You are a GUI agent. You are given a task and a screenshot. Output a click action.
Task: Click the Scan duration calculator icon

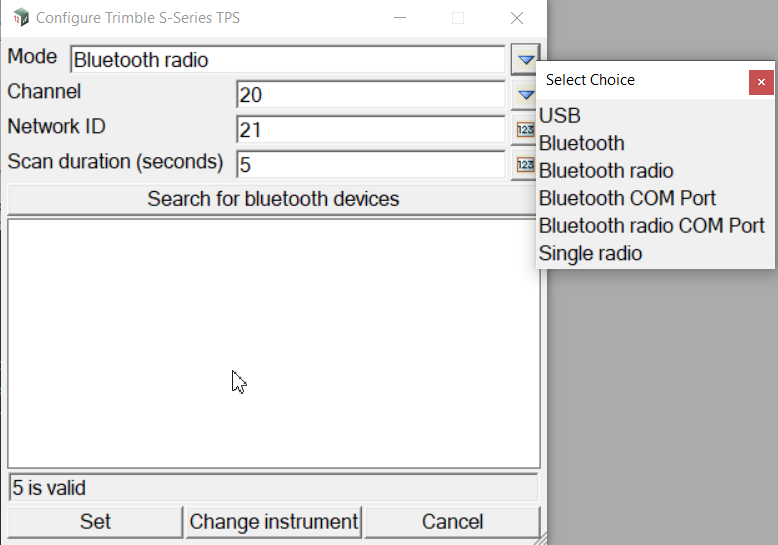coord(524,164)
